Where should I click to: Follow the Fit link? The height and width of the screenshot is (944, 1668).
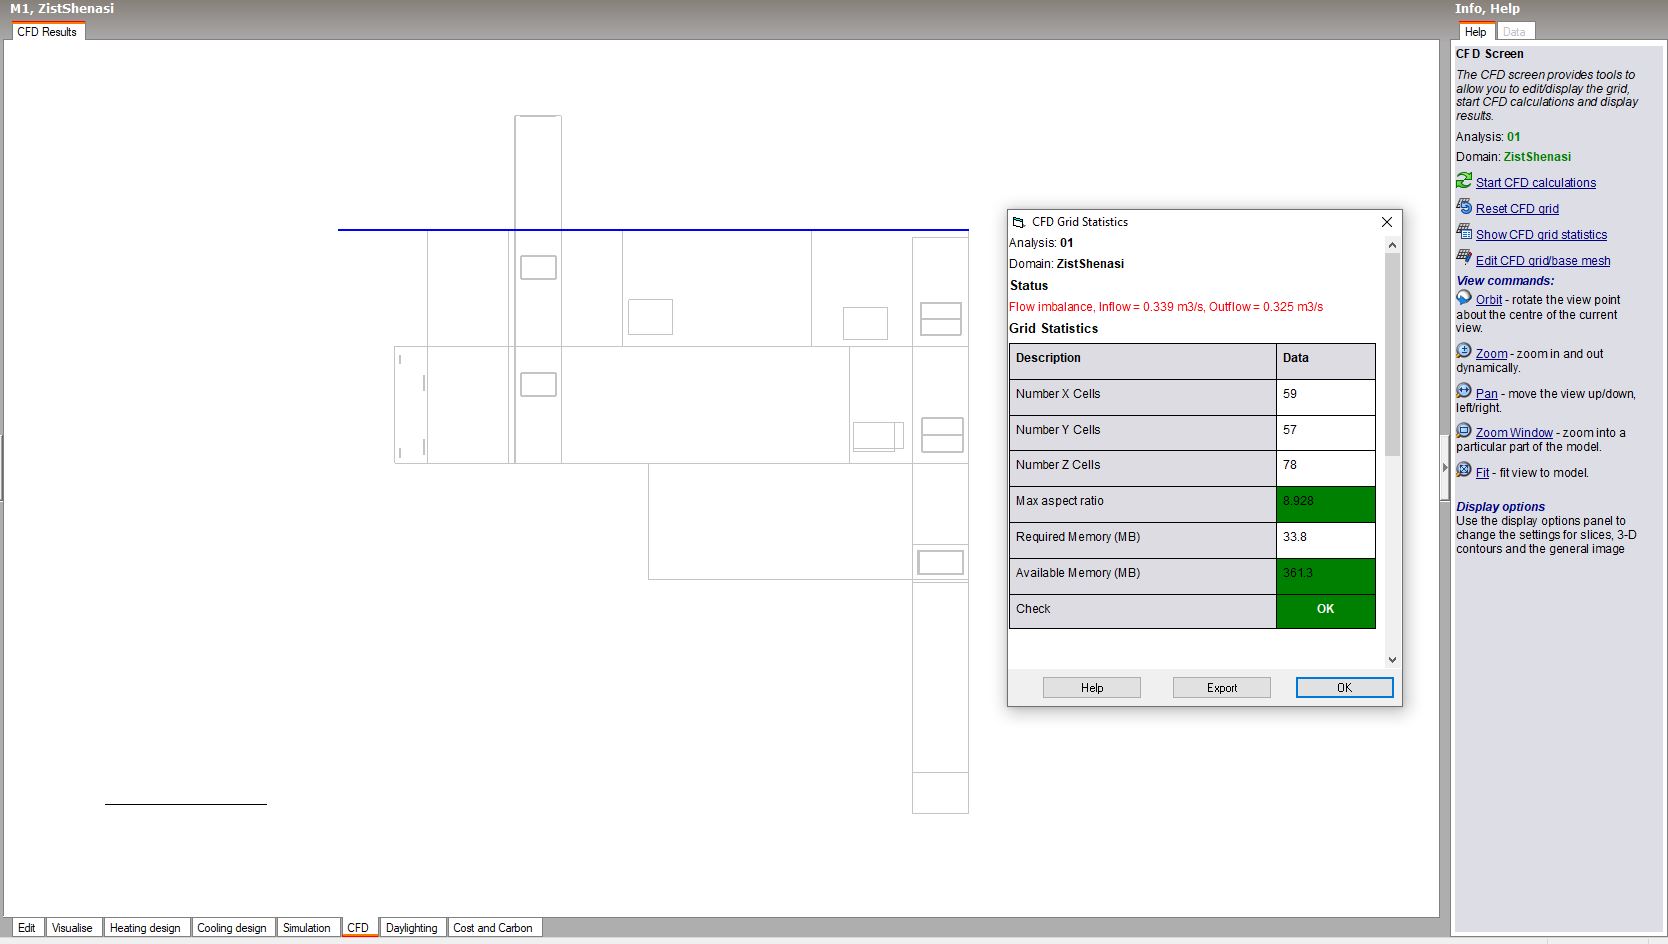coord(1482,473)
